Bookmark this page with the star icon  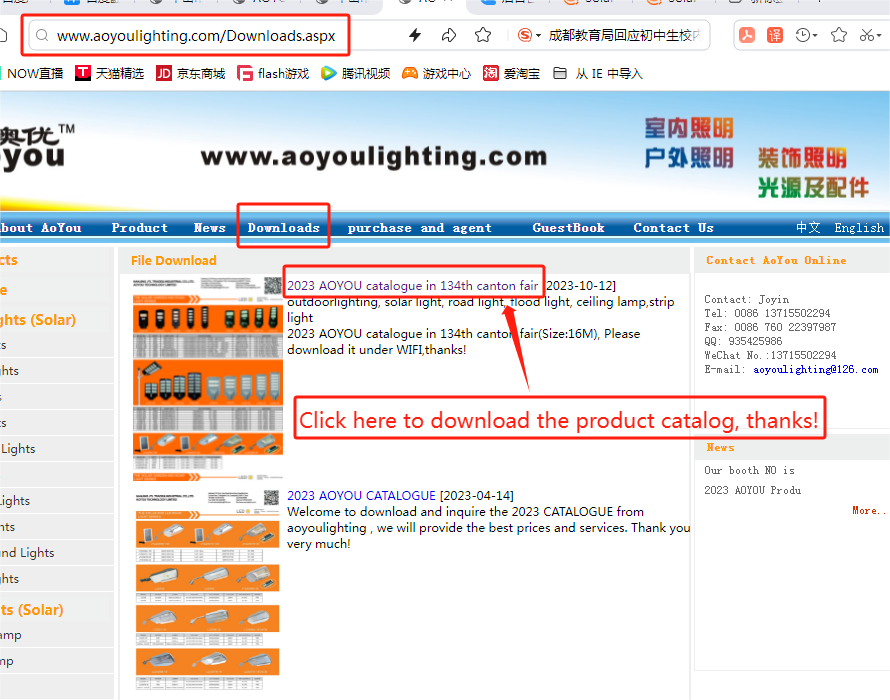click(x=483, y=36)
